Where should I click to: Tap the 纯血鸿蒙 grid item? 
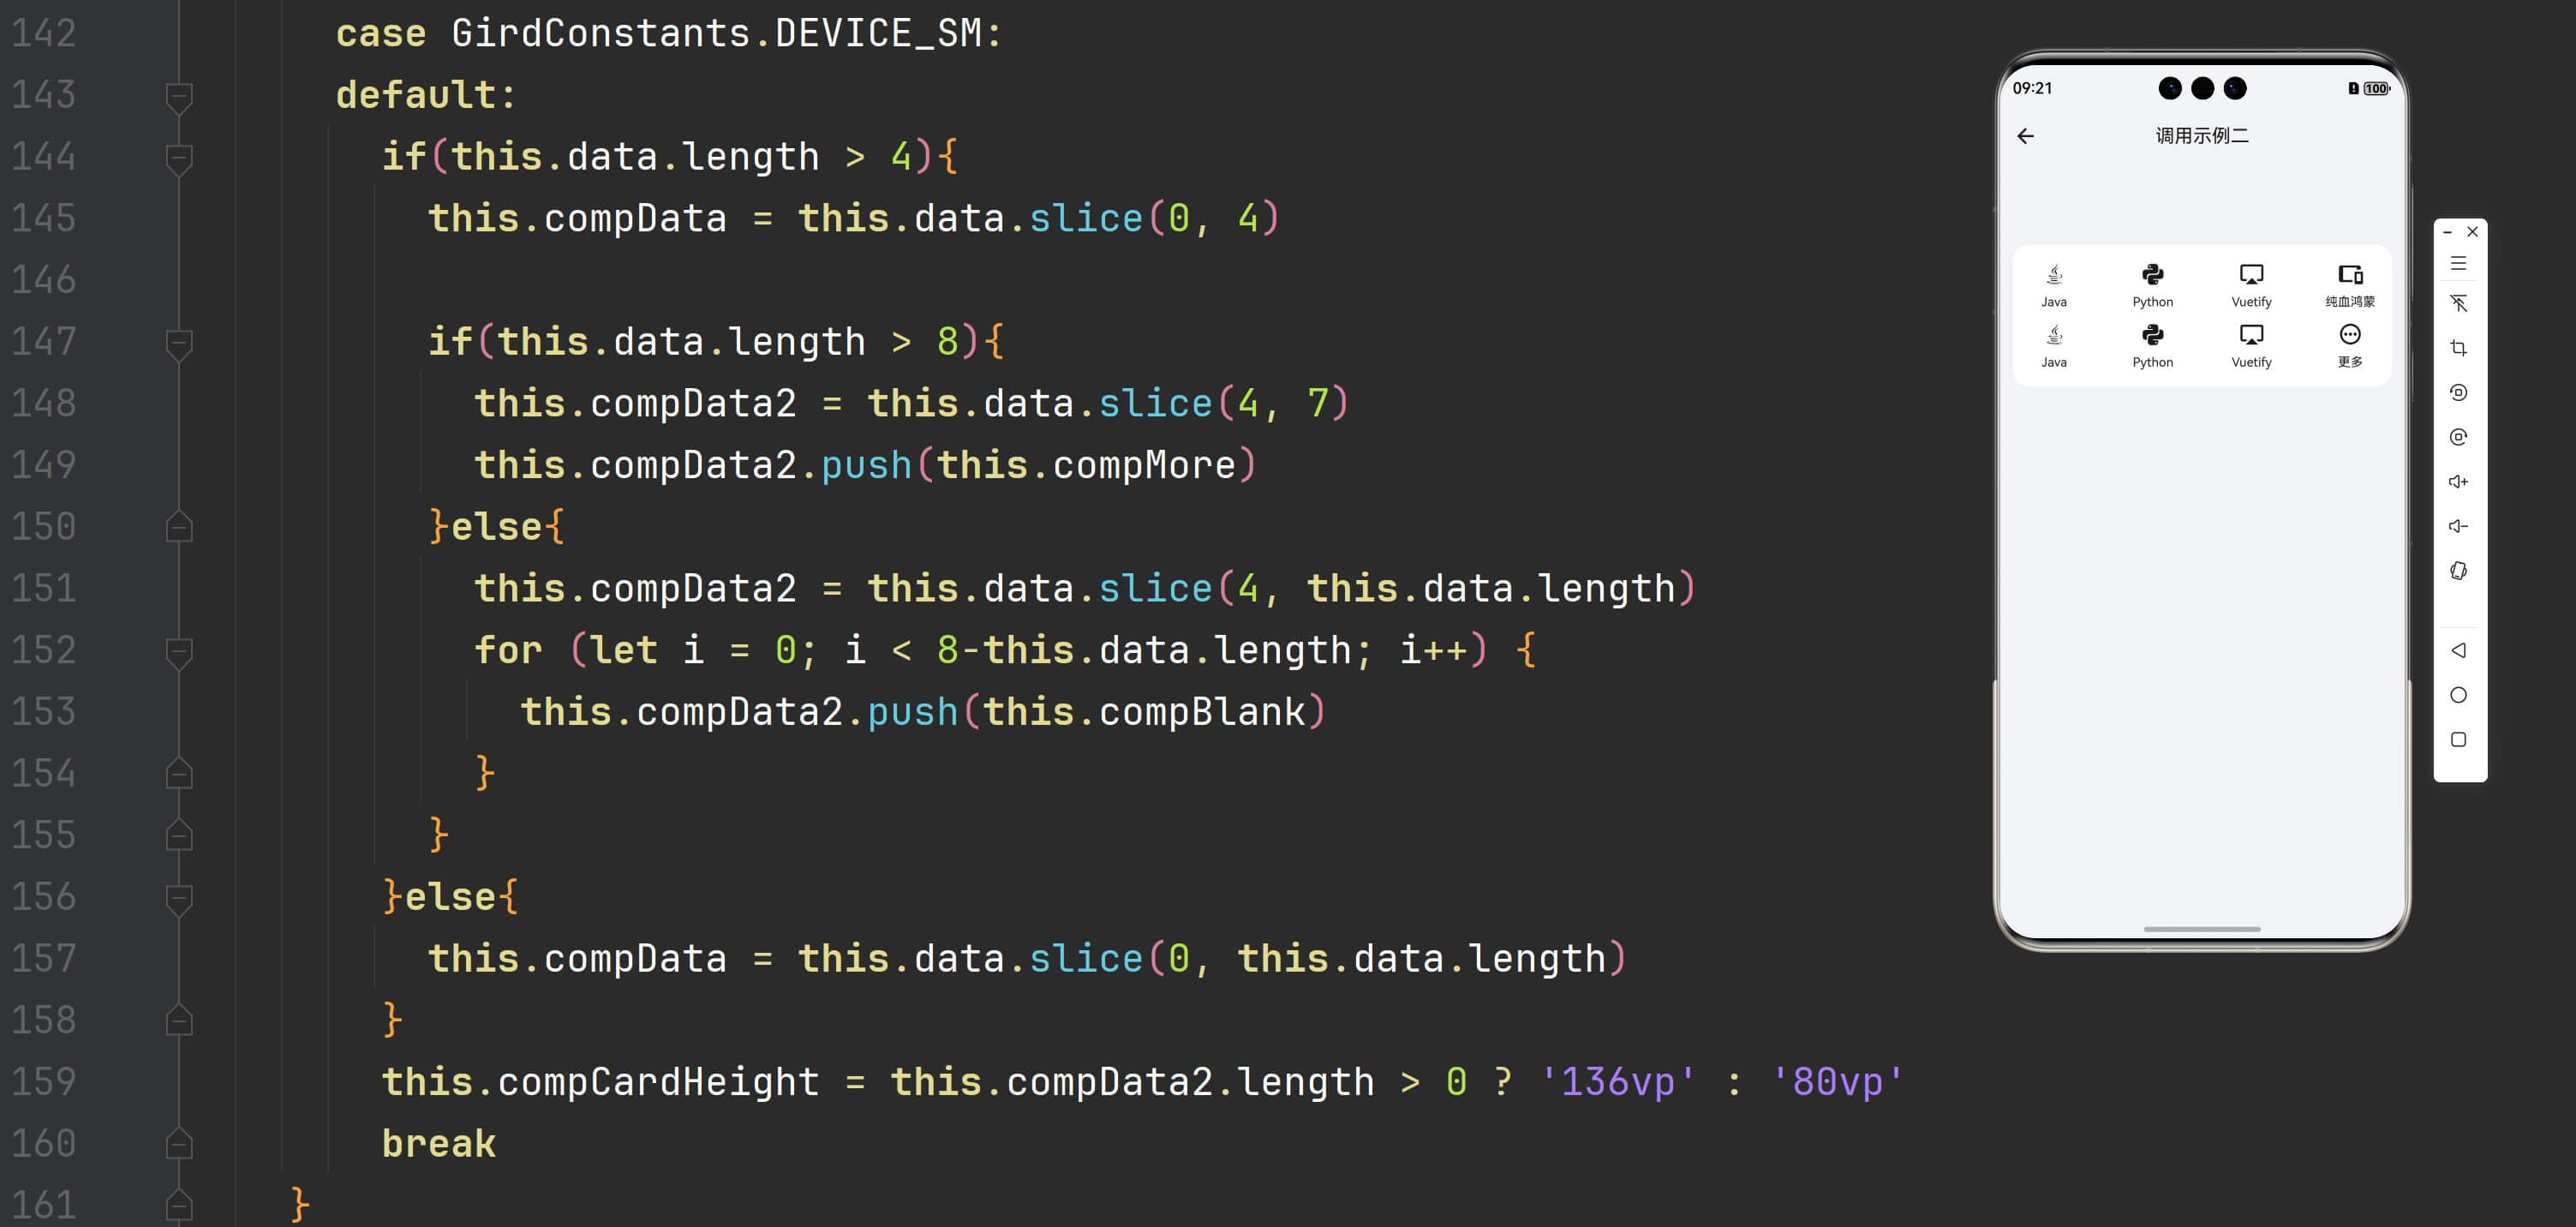(2349, 285)
